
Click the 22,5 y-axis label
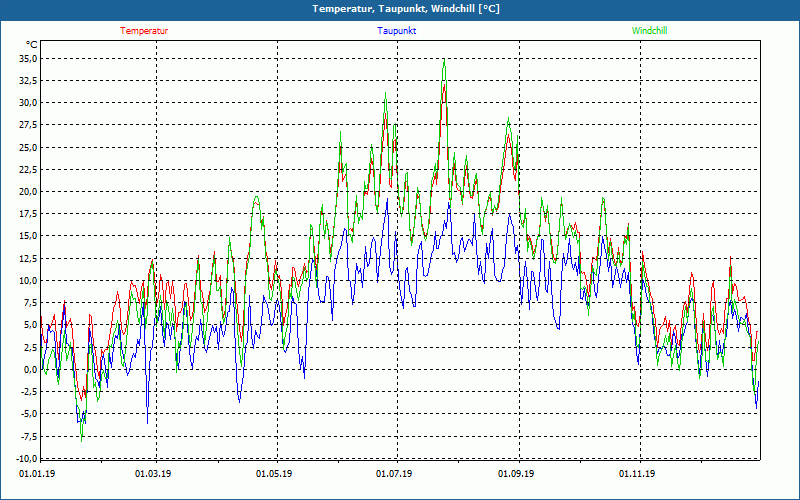pyautogui.click(x=27, y=169)
